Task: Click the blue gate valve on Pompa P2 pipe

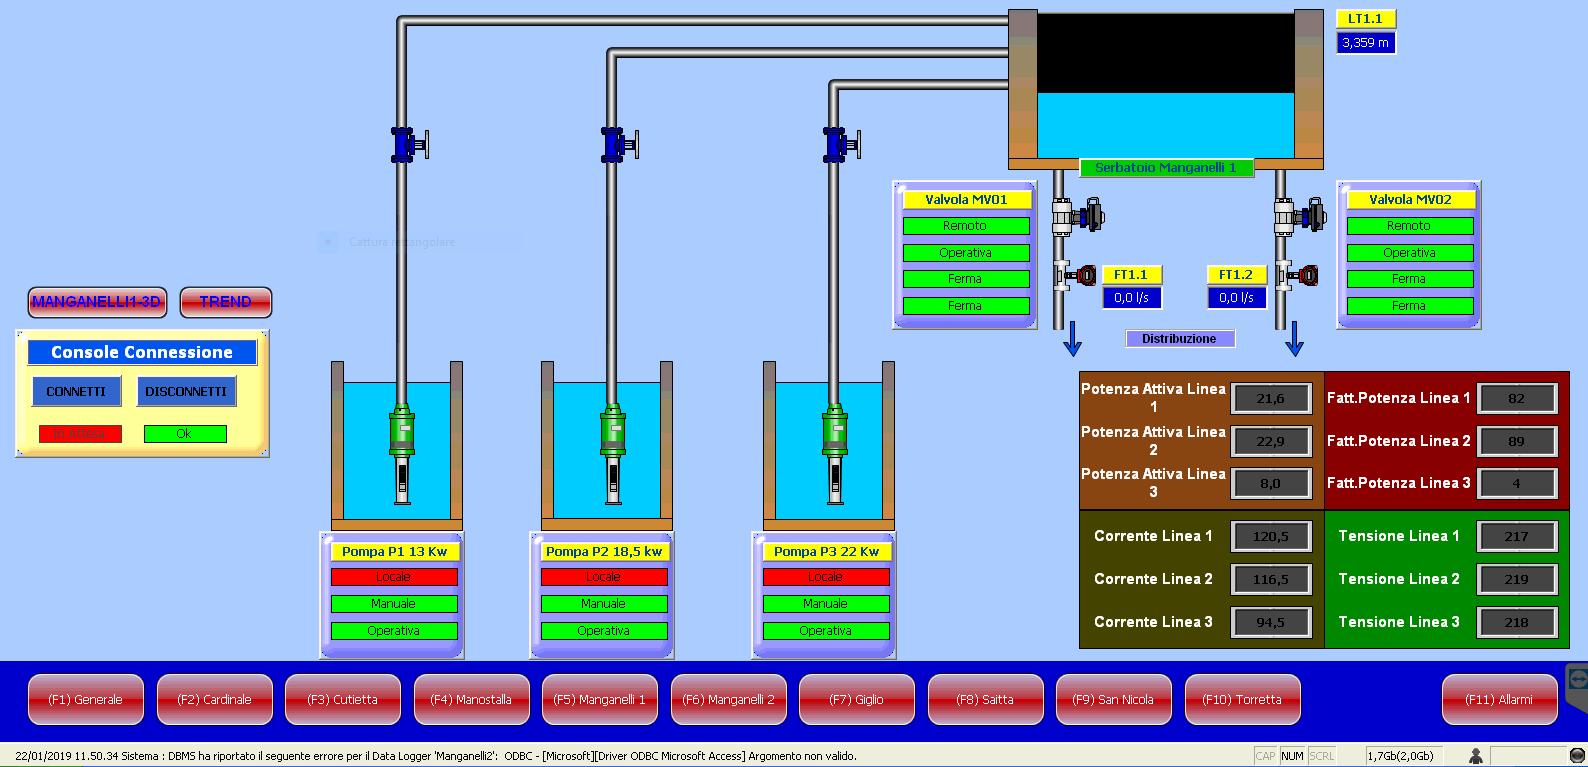Action: pos(619,145)
